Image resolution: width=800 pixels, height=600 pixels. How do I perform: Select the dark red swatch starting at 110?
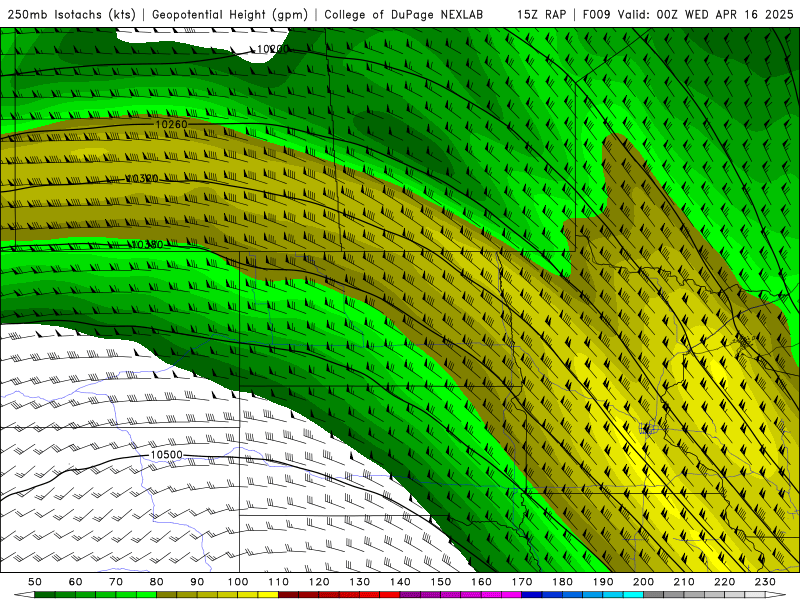(x=288, y=594)
